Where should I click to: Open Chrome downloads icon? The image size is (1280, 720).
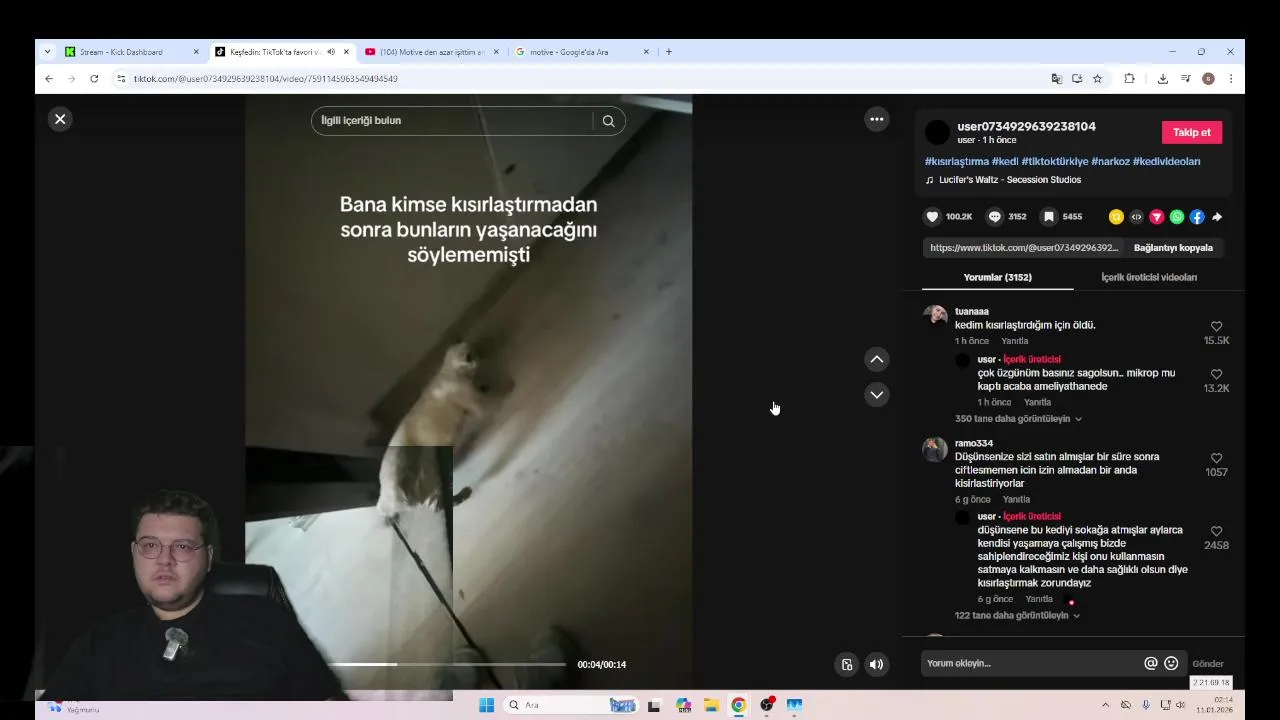point(1163,79)
